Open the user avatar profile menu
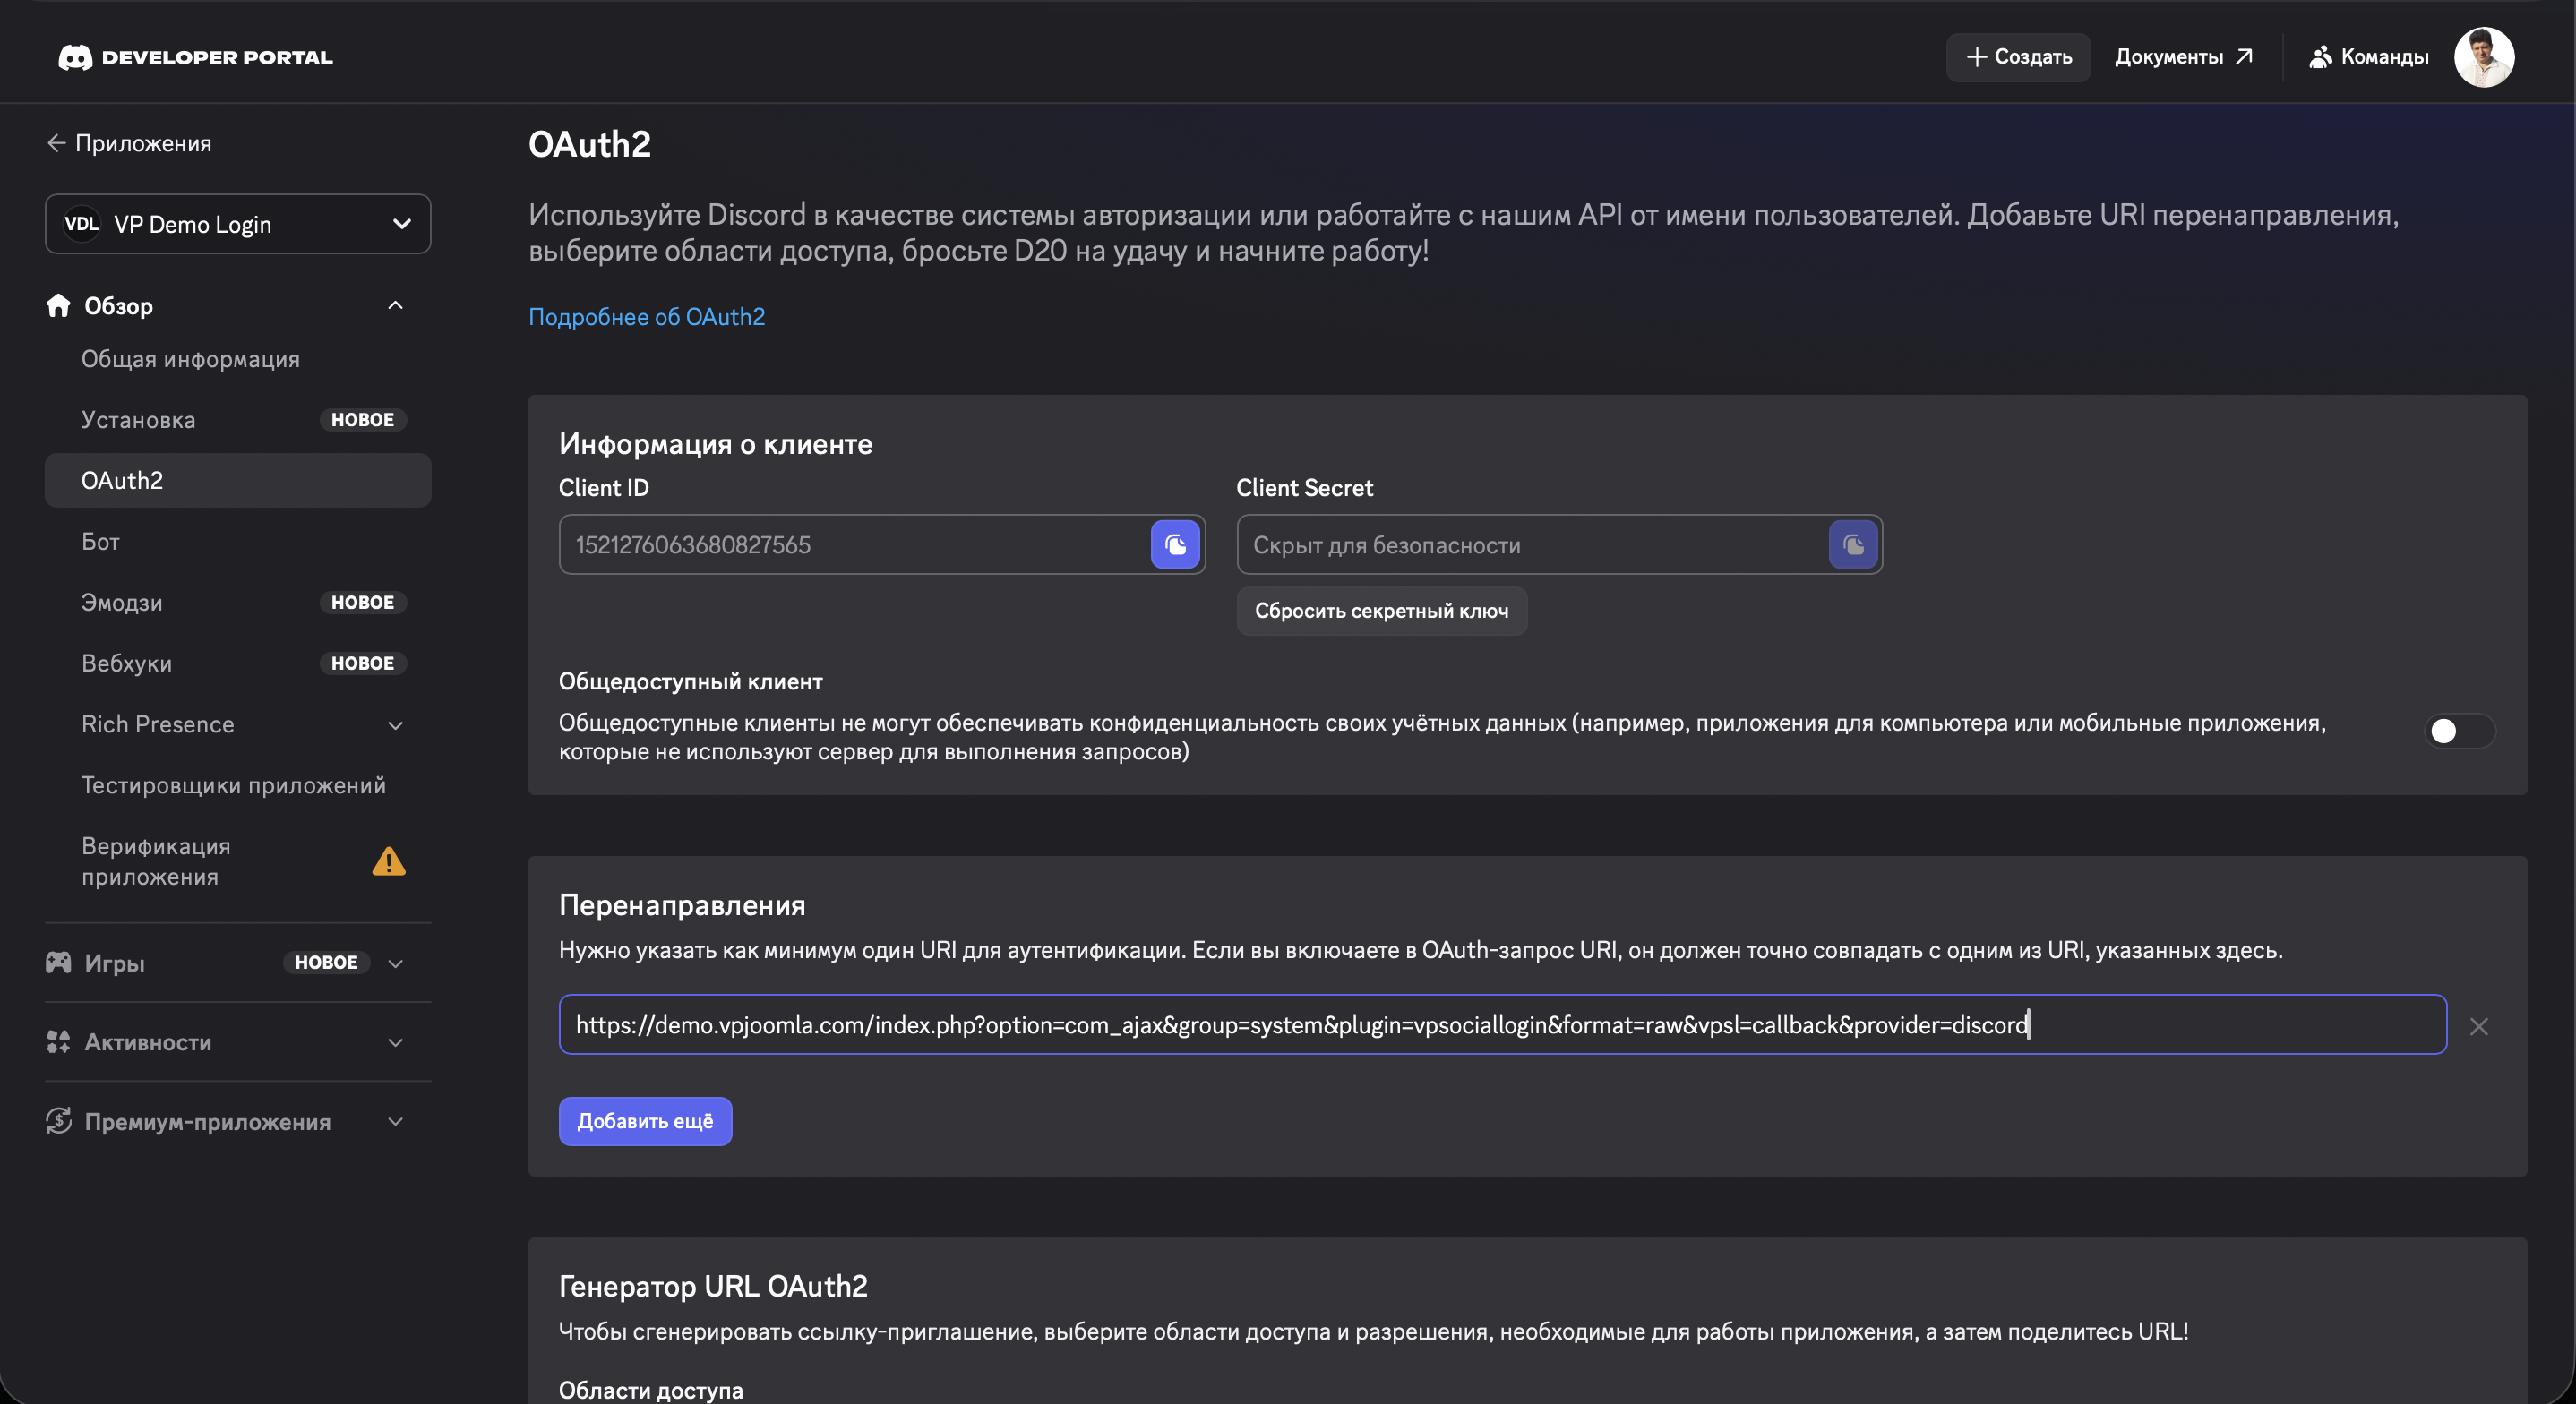This screenshot has height=1404, width=2576. coord(2484,57)
